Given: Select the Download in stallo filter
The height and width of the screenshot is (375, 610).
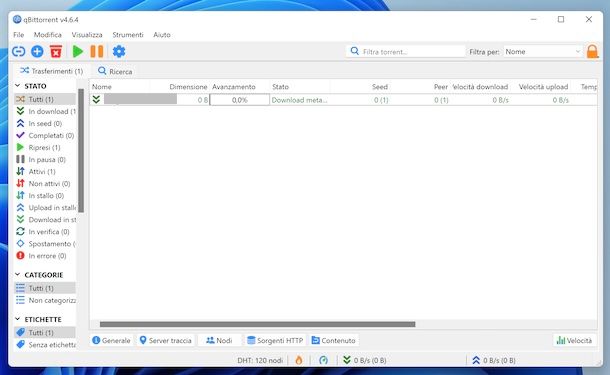Looking at the screenshot, I should 46,220.
